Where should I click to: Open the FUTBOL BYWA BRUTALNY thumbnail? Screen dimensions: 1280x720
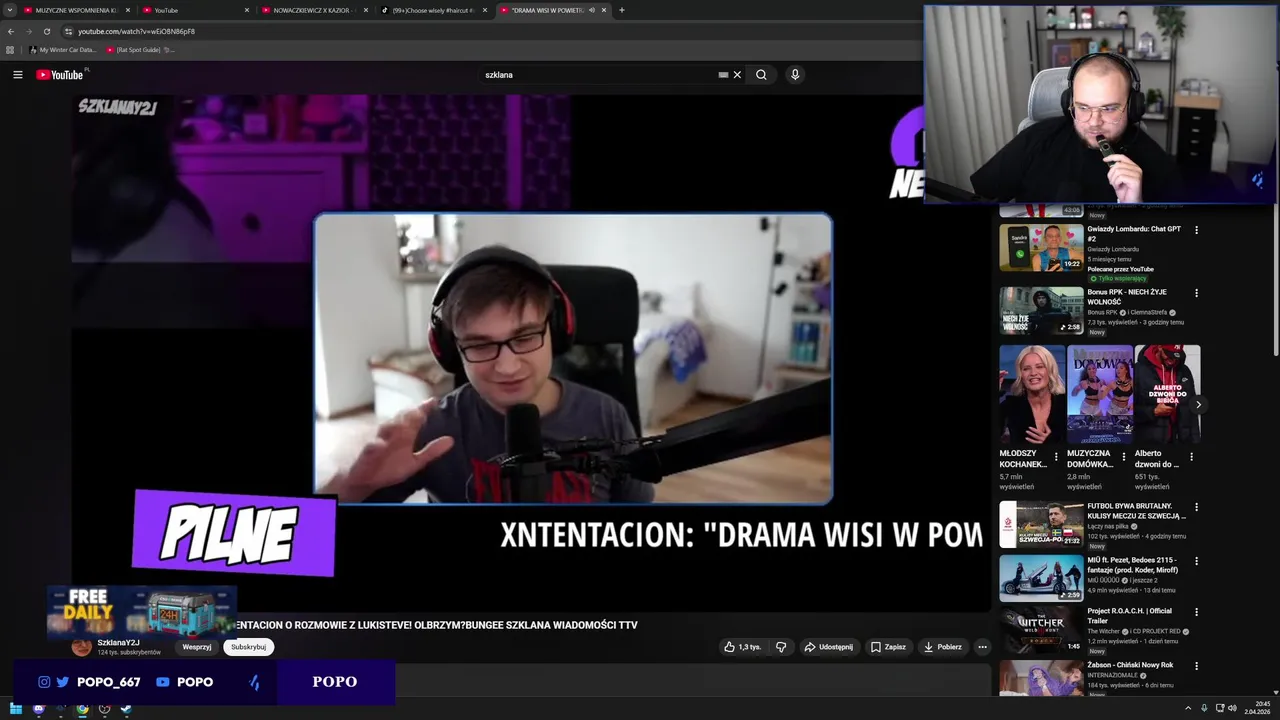click(1041, 525)
